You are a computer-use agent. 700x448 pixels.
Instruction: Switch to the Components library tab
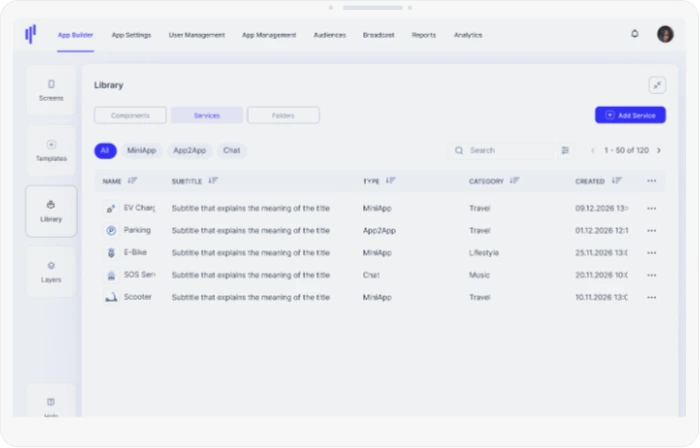(130, 115)
